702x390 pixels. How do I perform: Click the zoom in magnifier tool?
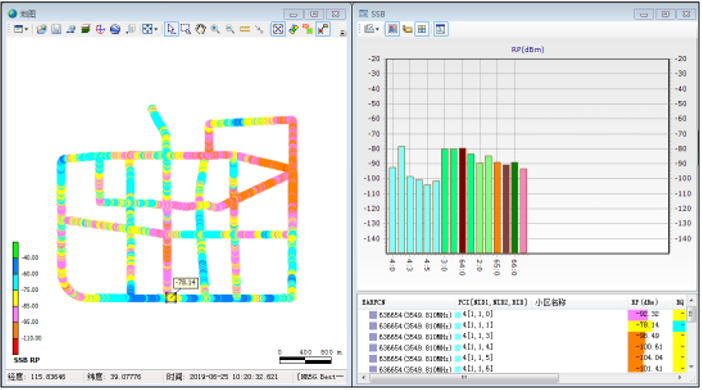[215, 30]
